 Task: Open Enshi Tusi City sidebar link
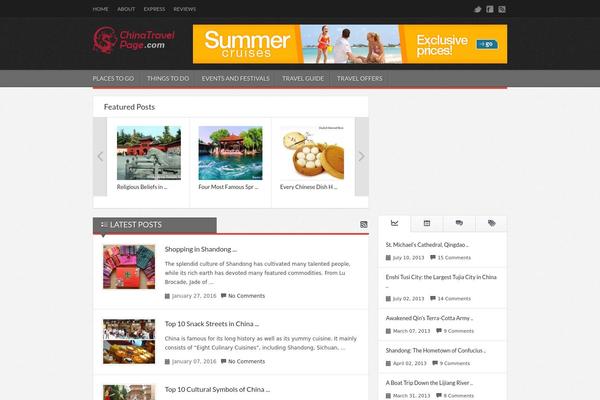[441, 277]
